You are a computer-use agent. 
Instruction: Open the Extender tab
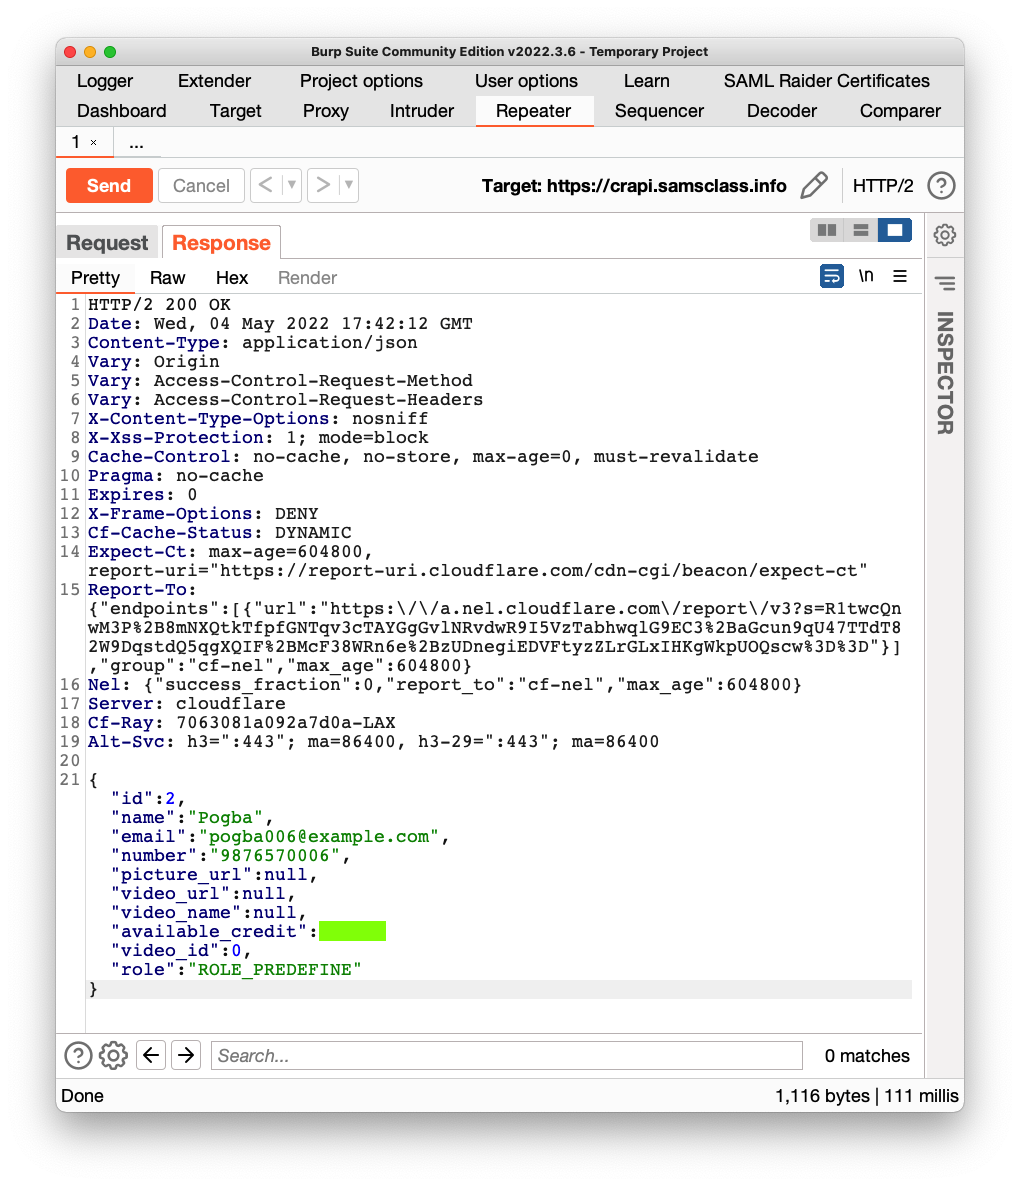tap(214, 81)
